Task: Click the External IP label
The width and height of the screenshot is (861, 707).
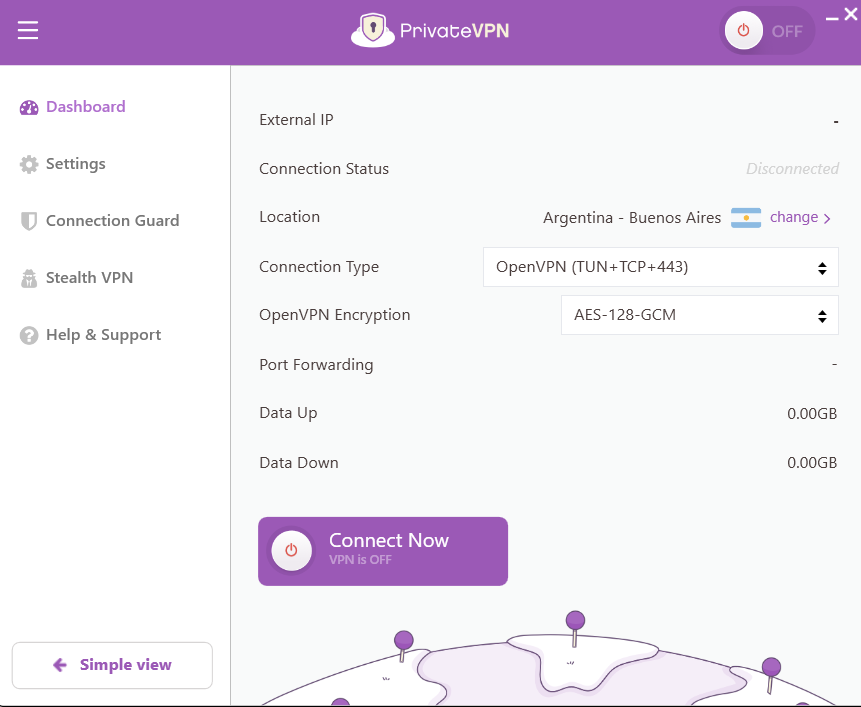Action: [296, 120]
